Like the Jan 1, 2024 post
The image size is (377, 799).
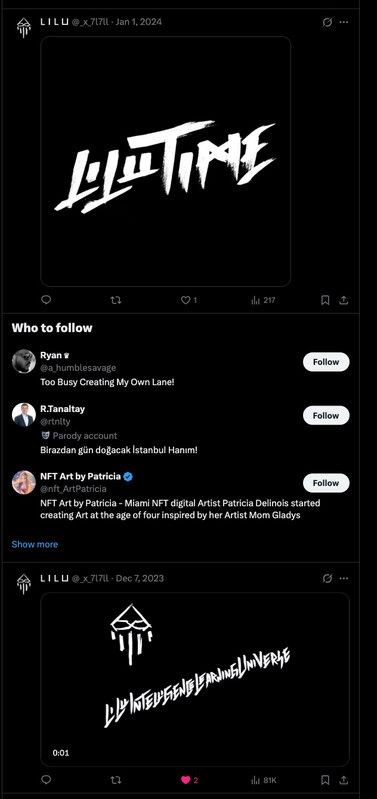(188, 300)
